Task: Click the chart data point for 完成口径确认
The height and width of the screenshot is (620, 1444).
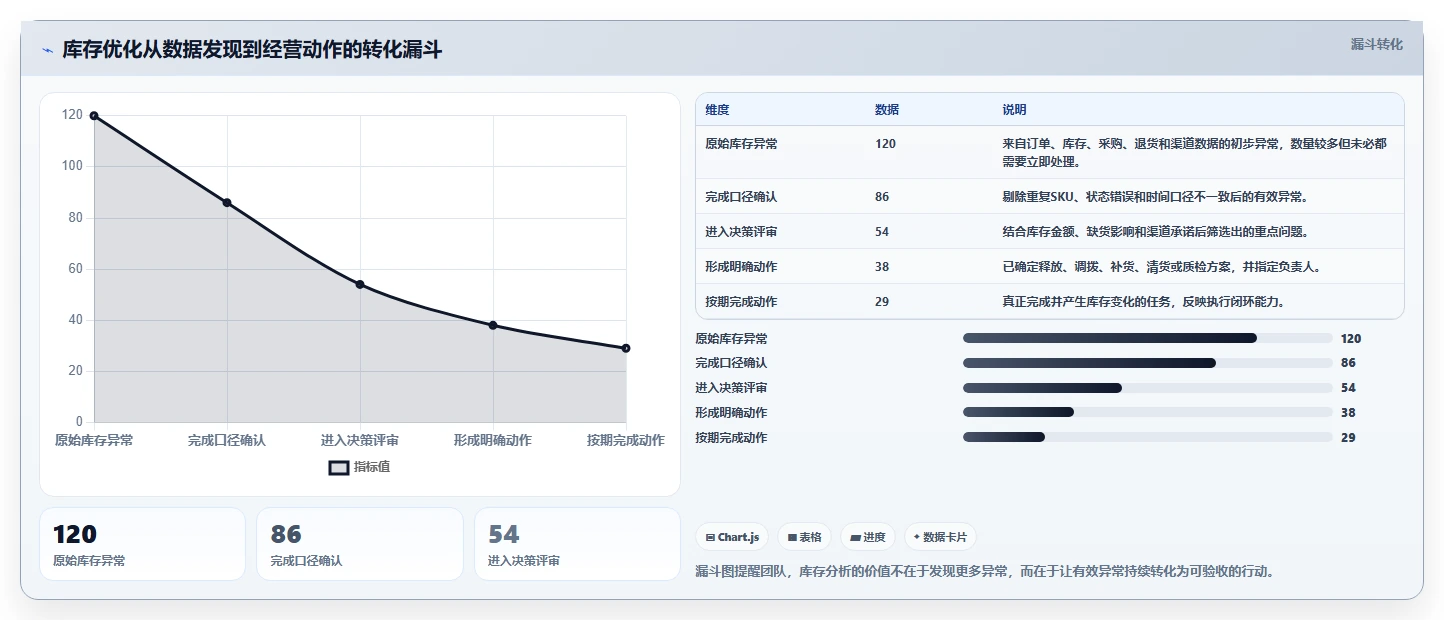Action: coord(227,203)
